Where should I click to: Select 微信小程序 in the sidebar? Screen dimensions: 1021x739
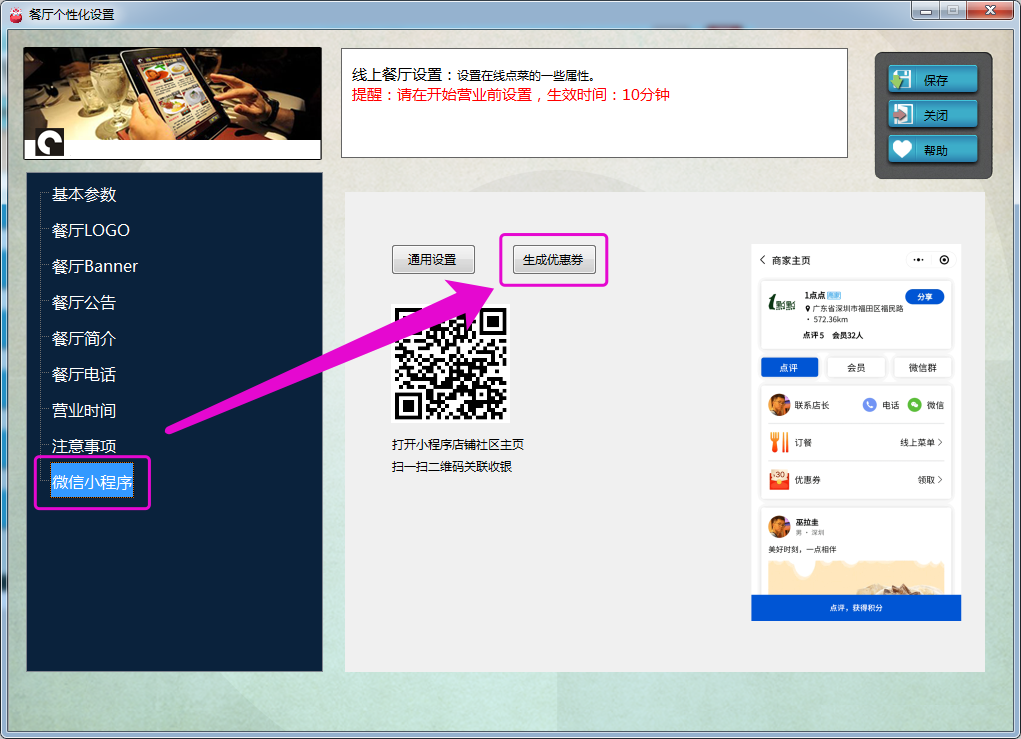tap(92, 481)
